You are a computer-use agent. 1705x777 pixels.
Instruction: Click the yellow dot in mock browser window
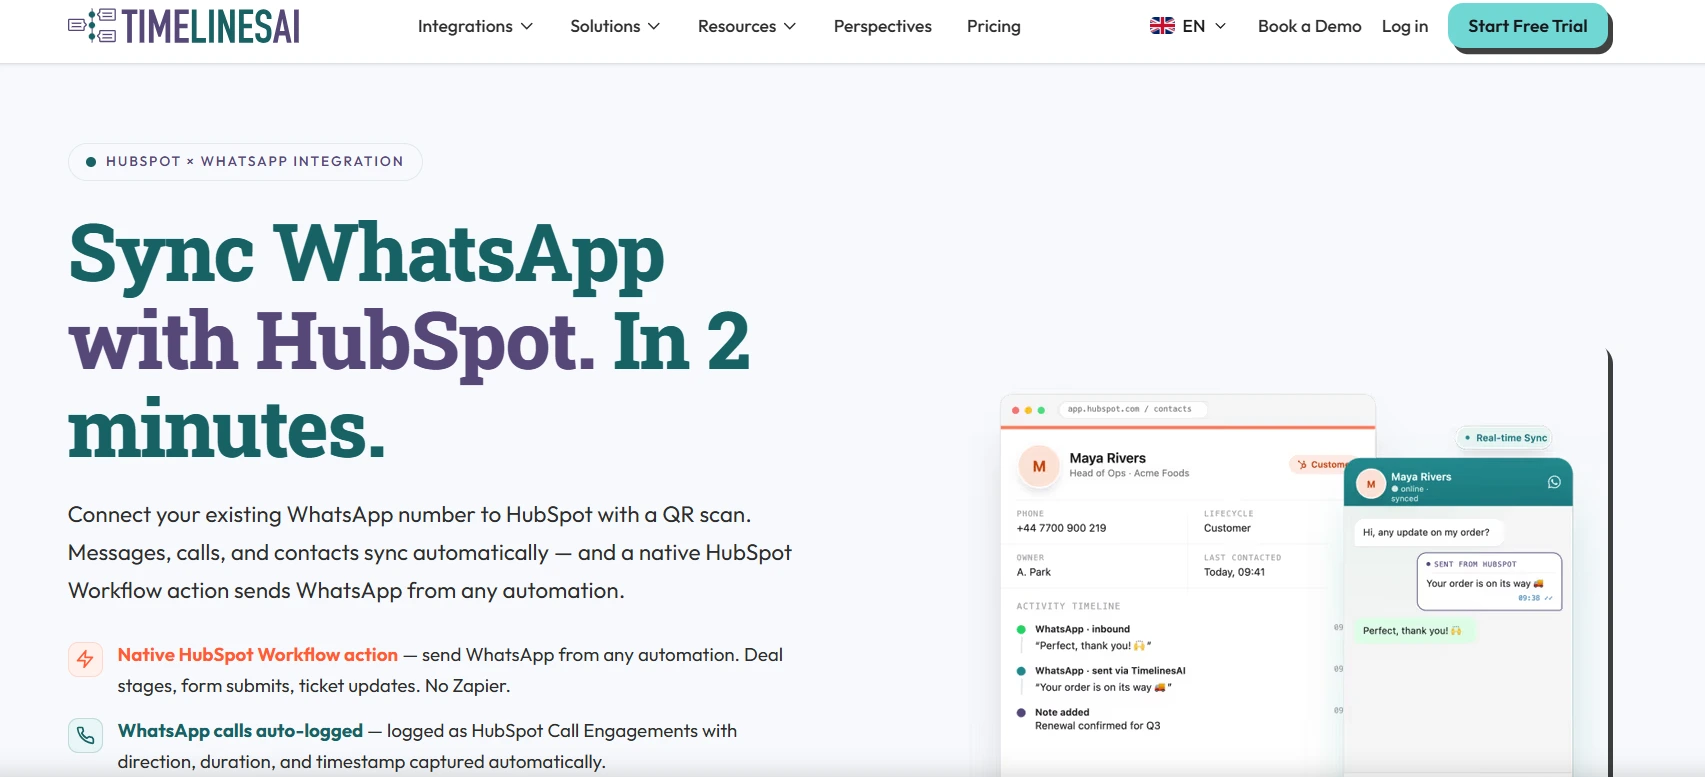tap(1028, 410)
